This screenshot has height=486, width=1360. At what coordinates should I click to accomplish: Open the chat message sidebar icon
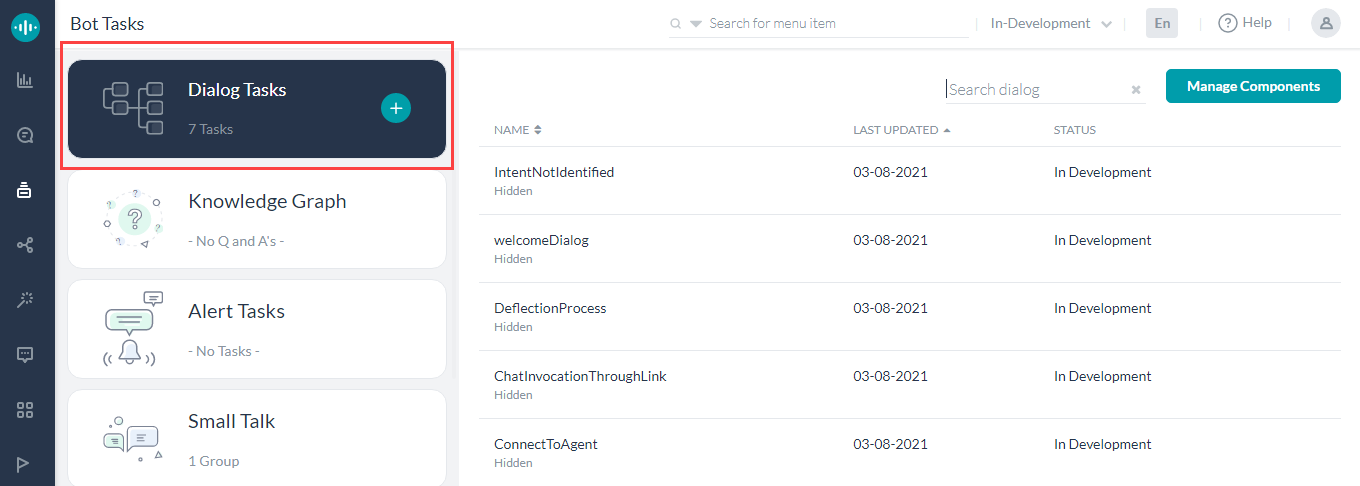pos(26,354)
